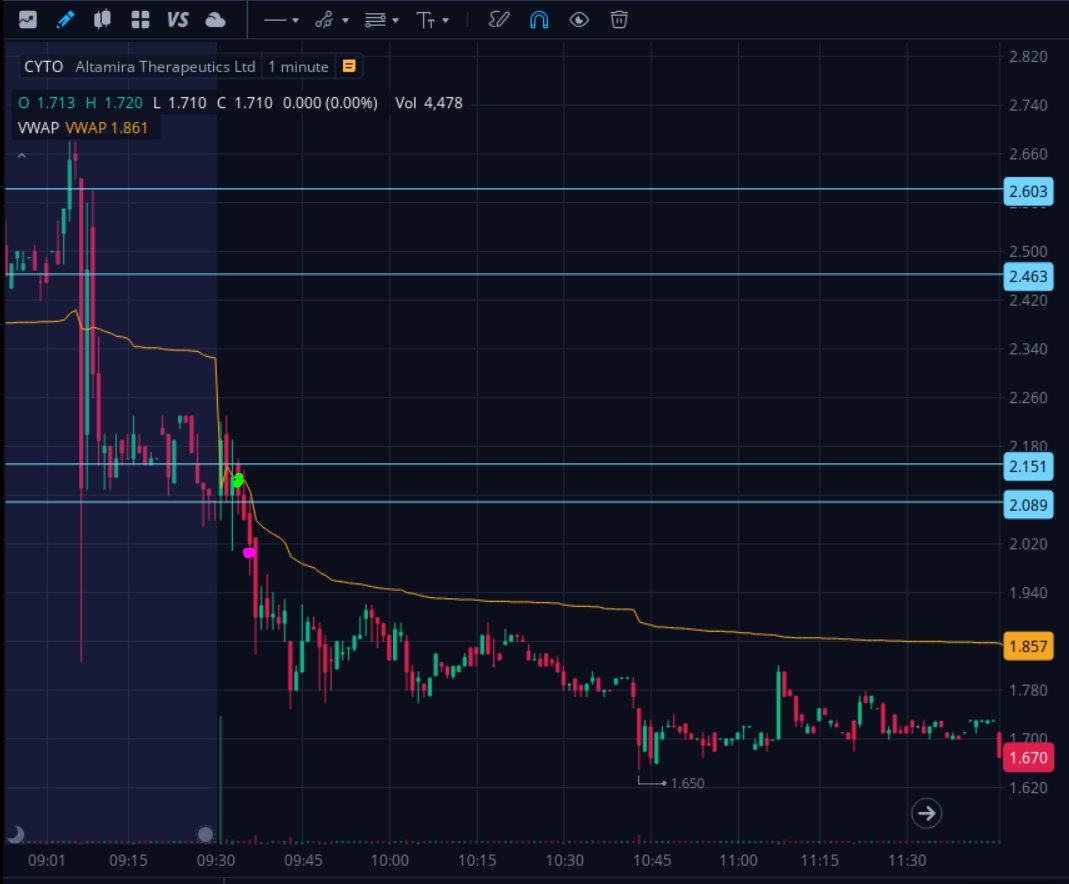Click the 0.000 (0.00%) change value

click(330, 103)
